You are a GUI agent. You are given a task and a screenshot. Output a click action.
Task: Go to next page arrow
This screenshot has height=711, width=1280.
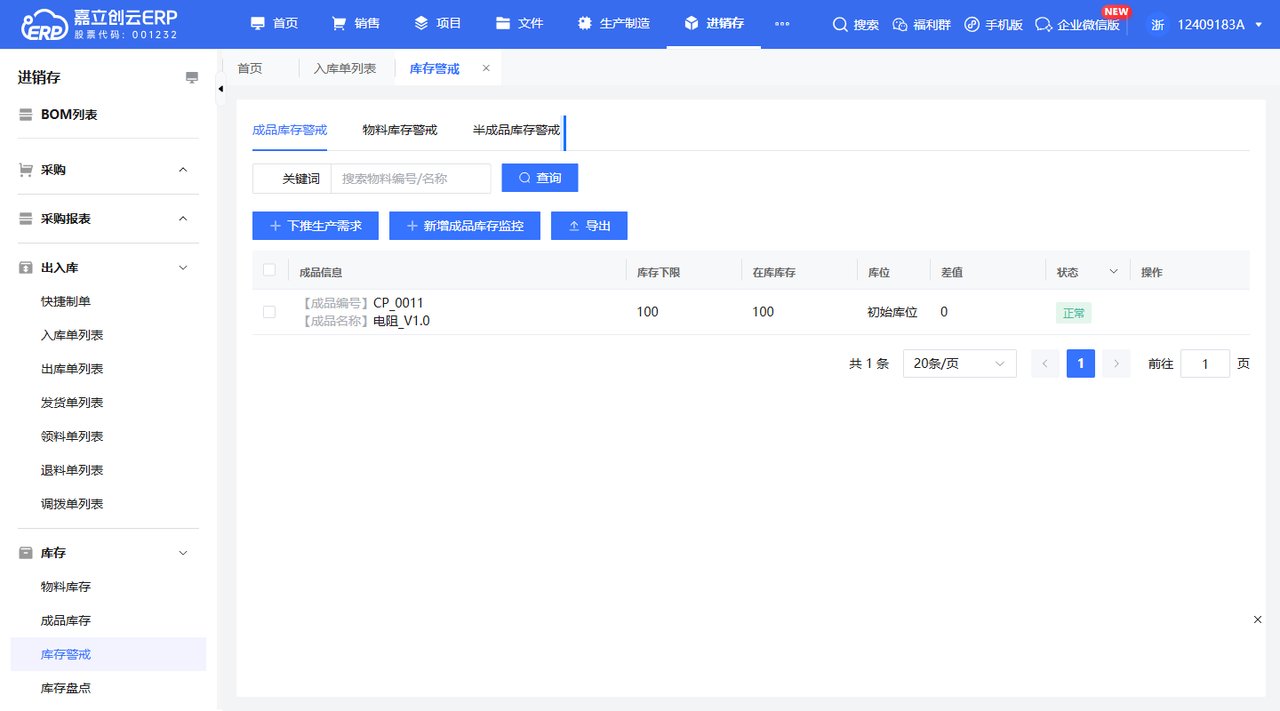1117,364
